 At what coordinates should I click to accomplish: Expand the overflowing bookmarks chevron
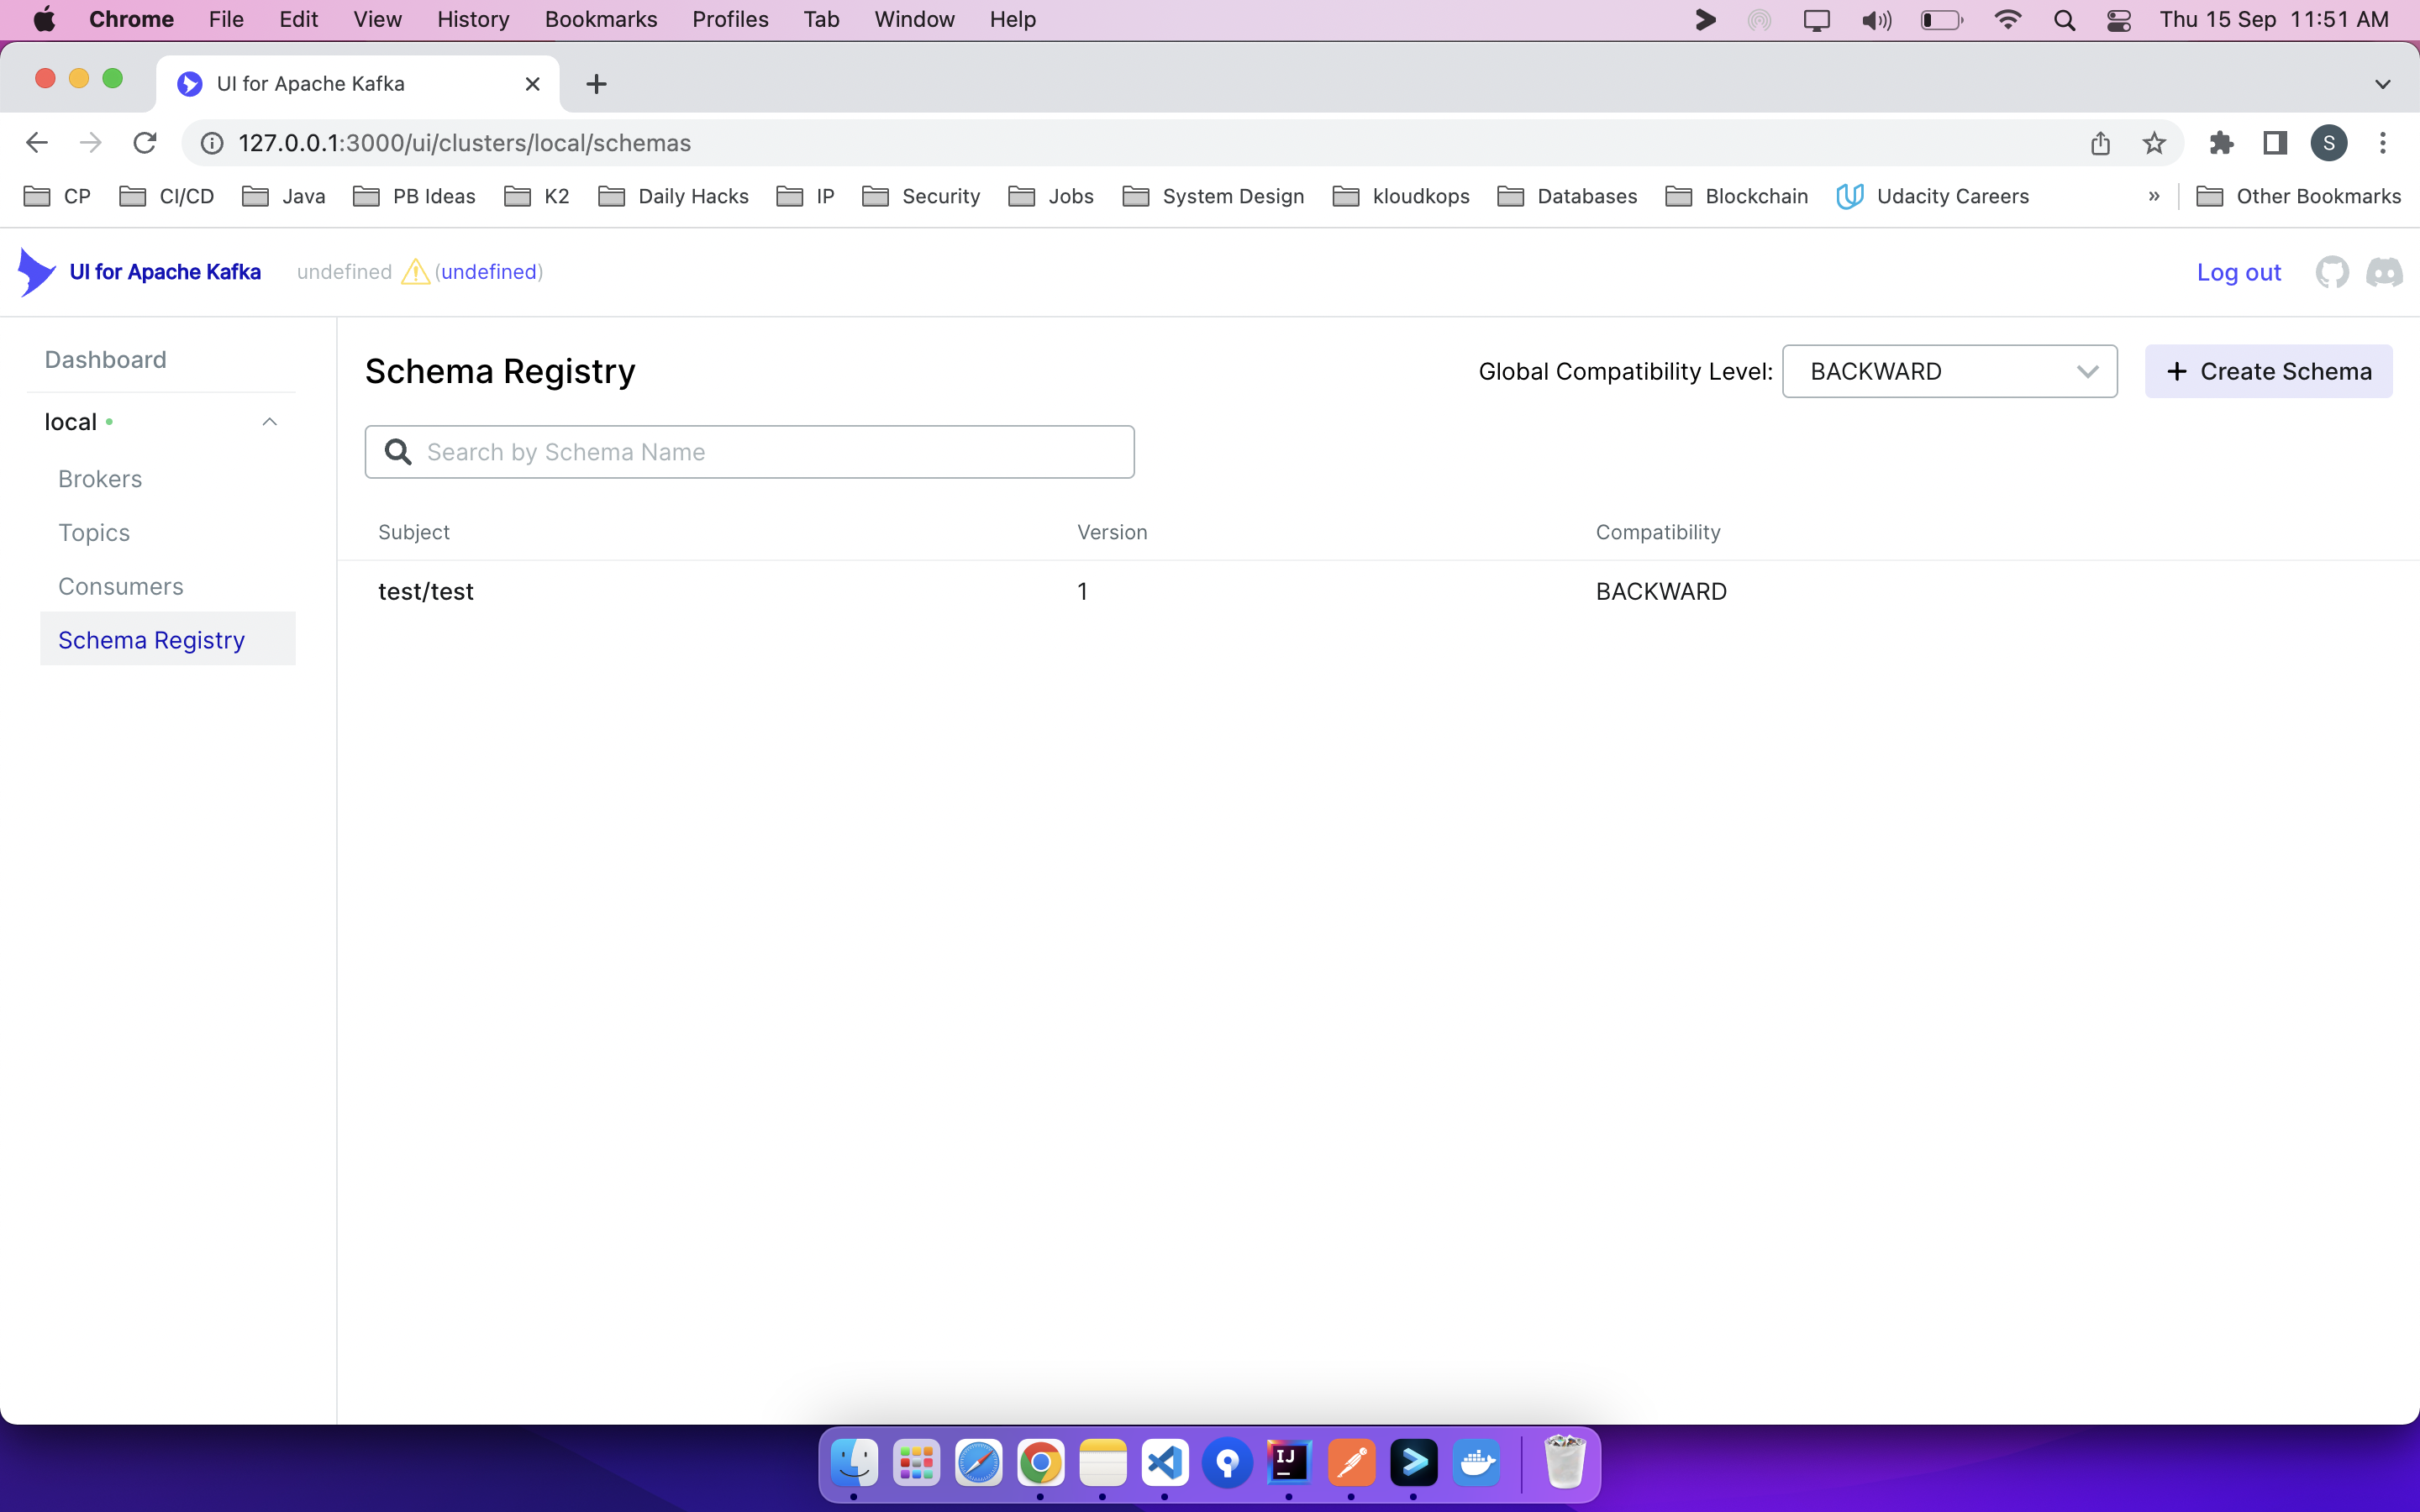[2154, 196]
